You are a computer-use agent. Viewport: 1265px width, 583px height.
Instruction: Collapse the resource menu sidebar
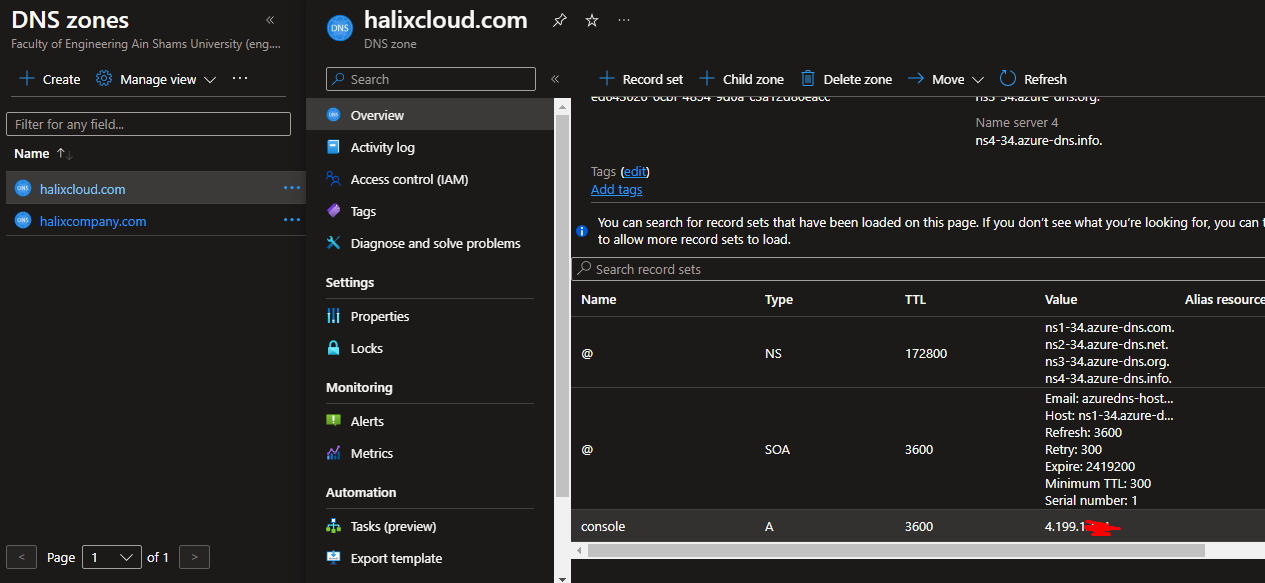coord(554,79)
